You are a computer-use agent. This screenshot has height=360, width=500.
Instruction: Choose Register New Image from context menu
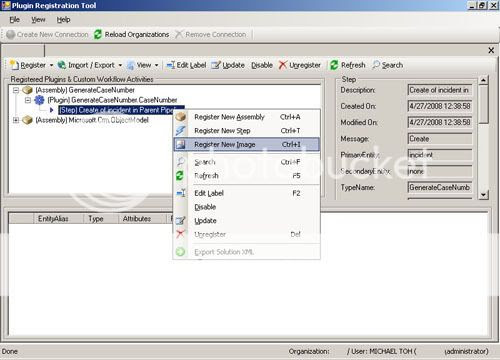(246, 144)
